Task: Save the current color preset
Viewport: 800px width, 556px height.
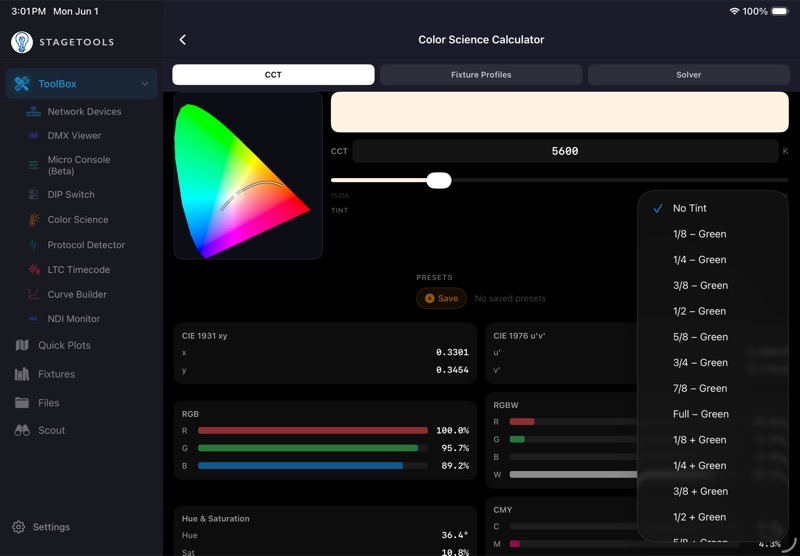Action: click(x=441, y=299)
